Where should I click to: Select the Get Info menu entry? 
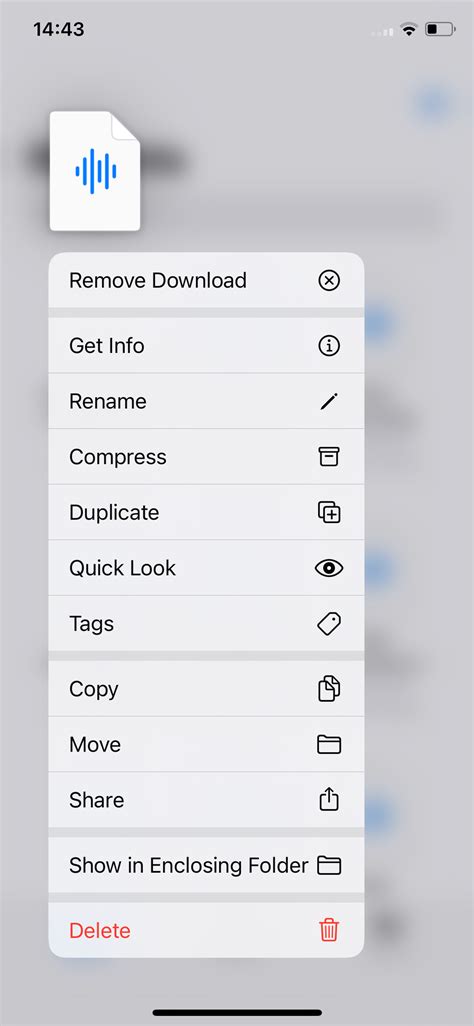pyautogui.click(x=206, y=345)
